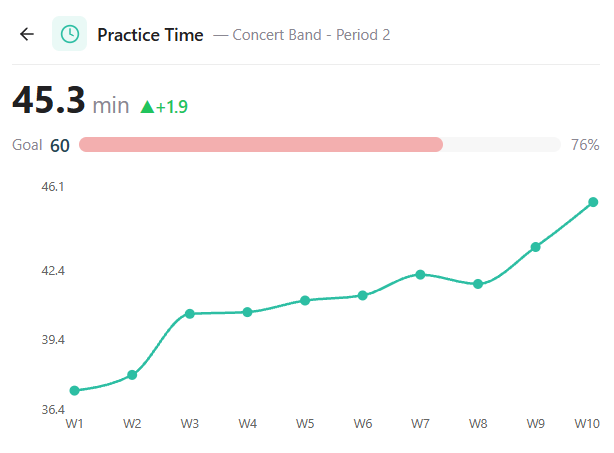Image resolution: width=614 pixels, height=453 pixels.
Task: Click the W10 x-axis label
Action: [x=587, y=424]
